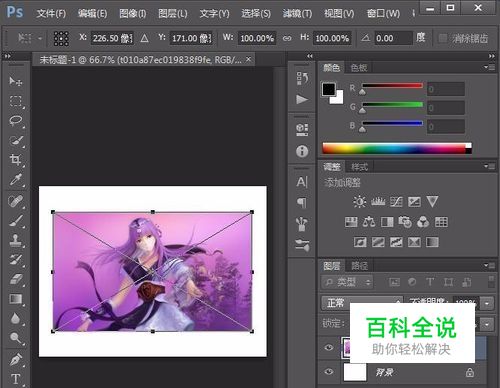The height and width of the screenshot is (388, 500).
Task: Toggle pixel layer filter in Layers panel
Action: (x=394, y=282)
